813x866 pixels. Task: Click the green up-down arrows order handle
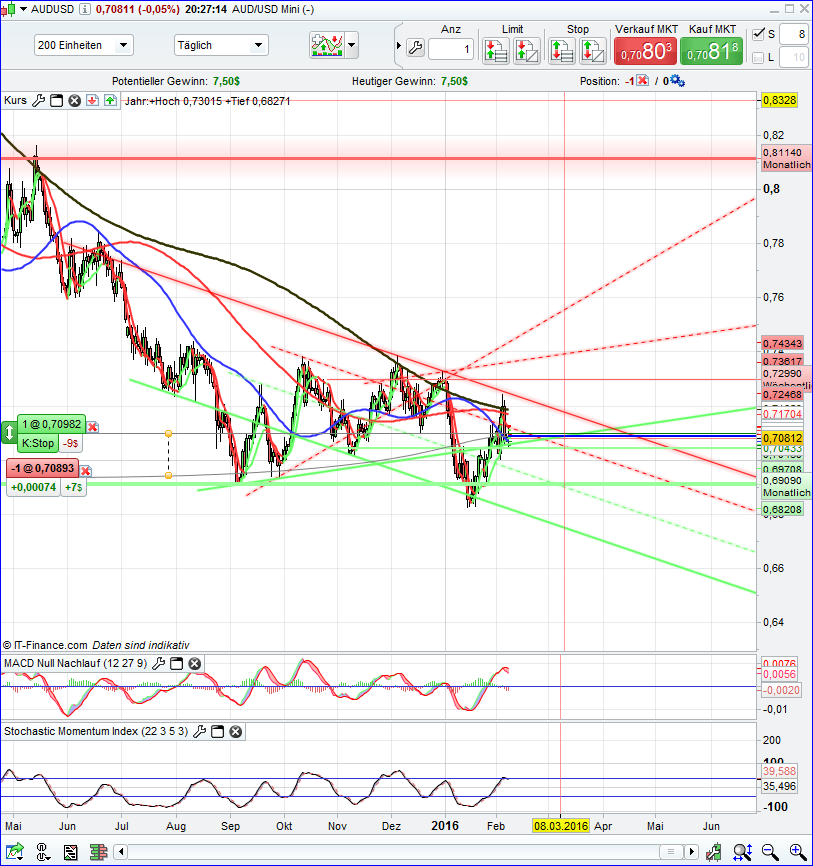(x=9, y=432)
